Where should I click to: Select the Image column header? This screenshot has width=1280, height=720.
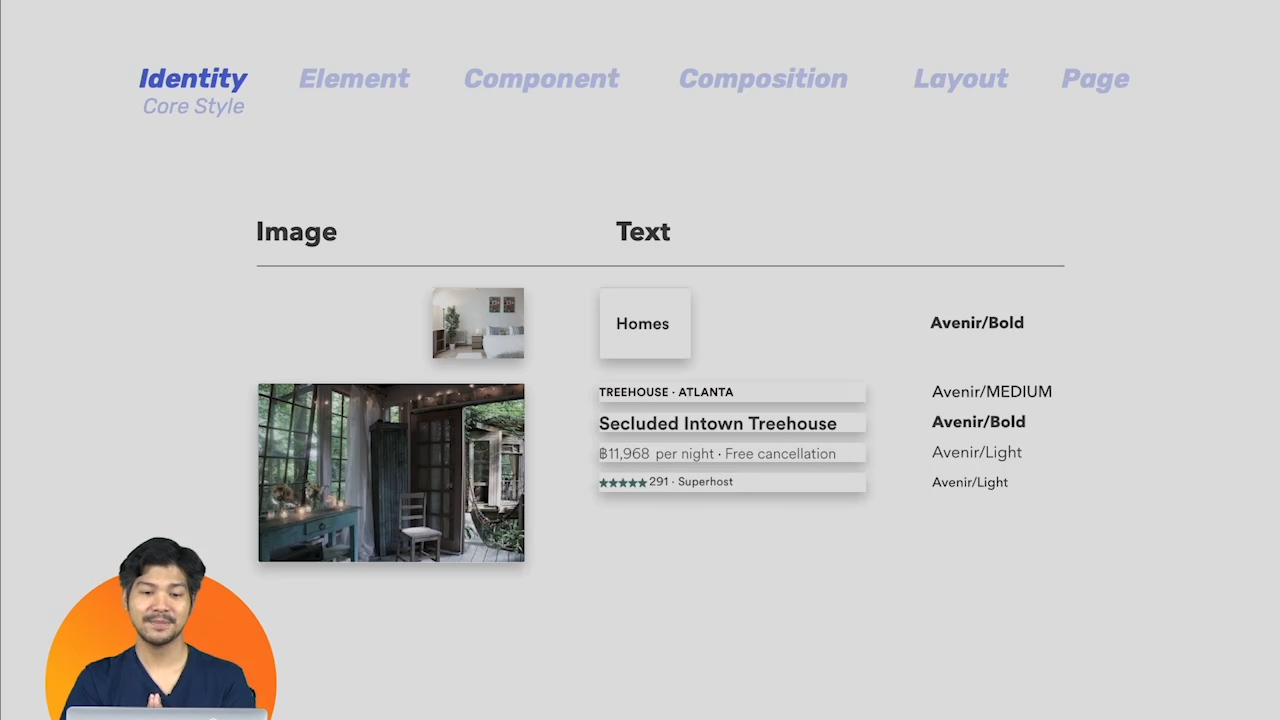[x=296, y=231]
